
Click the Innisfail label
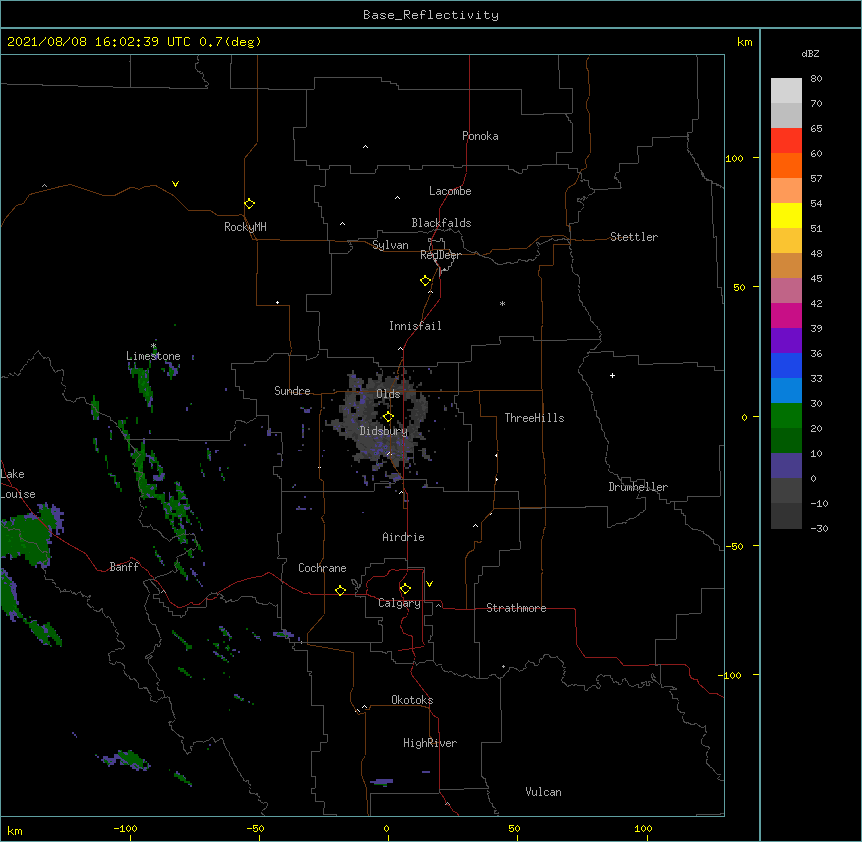click(x=415, y=326)
